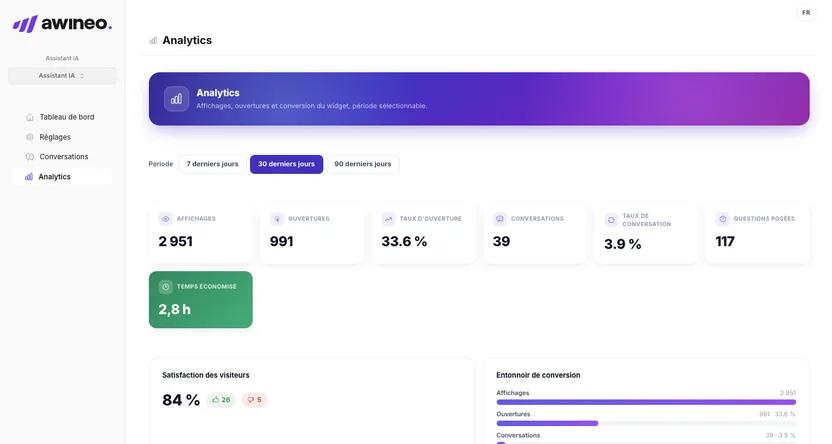
Task: Click the clock icon on Temps économisé card
Action: 166,286
